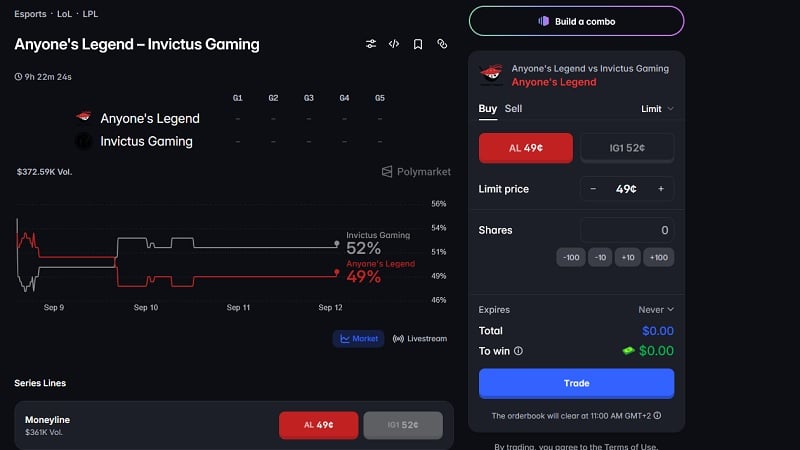Select the IG1 52¢ outcome toggle

pyautogui.click(x=627, y=148)
